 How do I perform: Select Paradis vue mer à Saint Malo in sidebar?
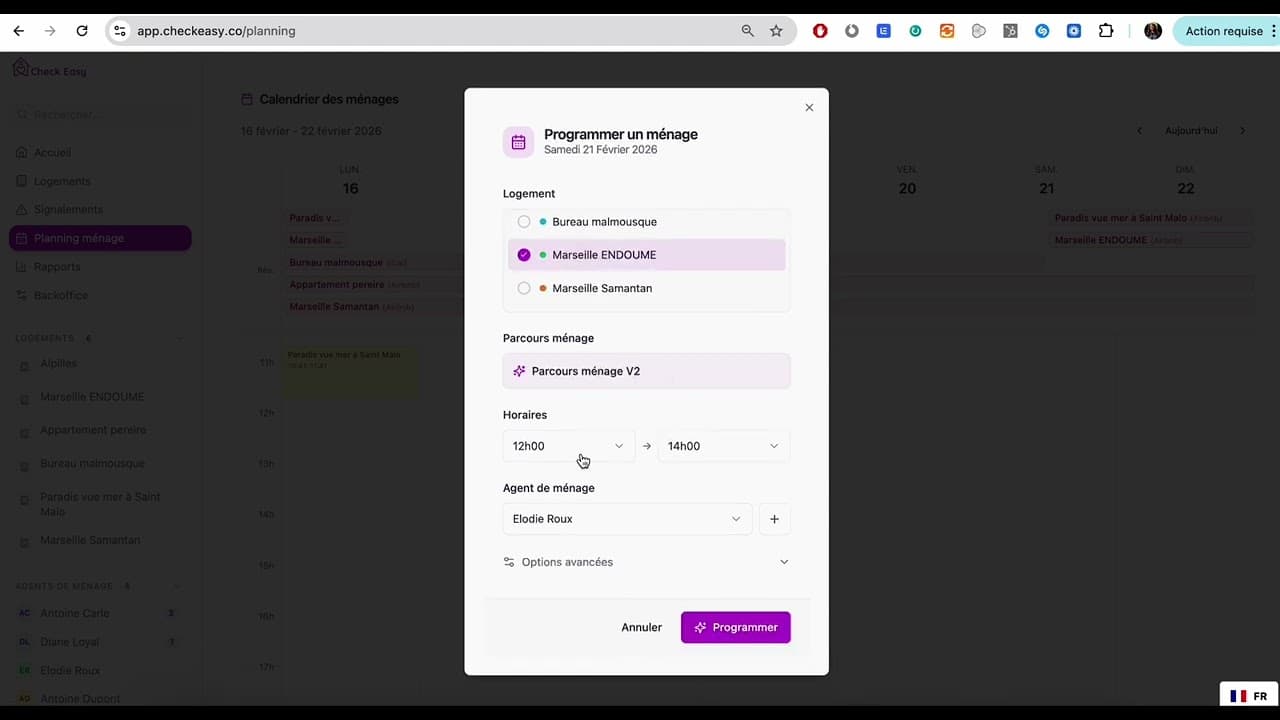click(100, 504)
